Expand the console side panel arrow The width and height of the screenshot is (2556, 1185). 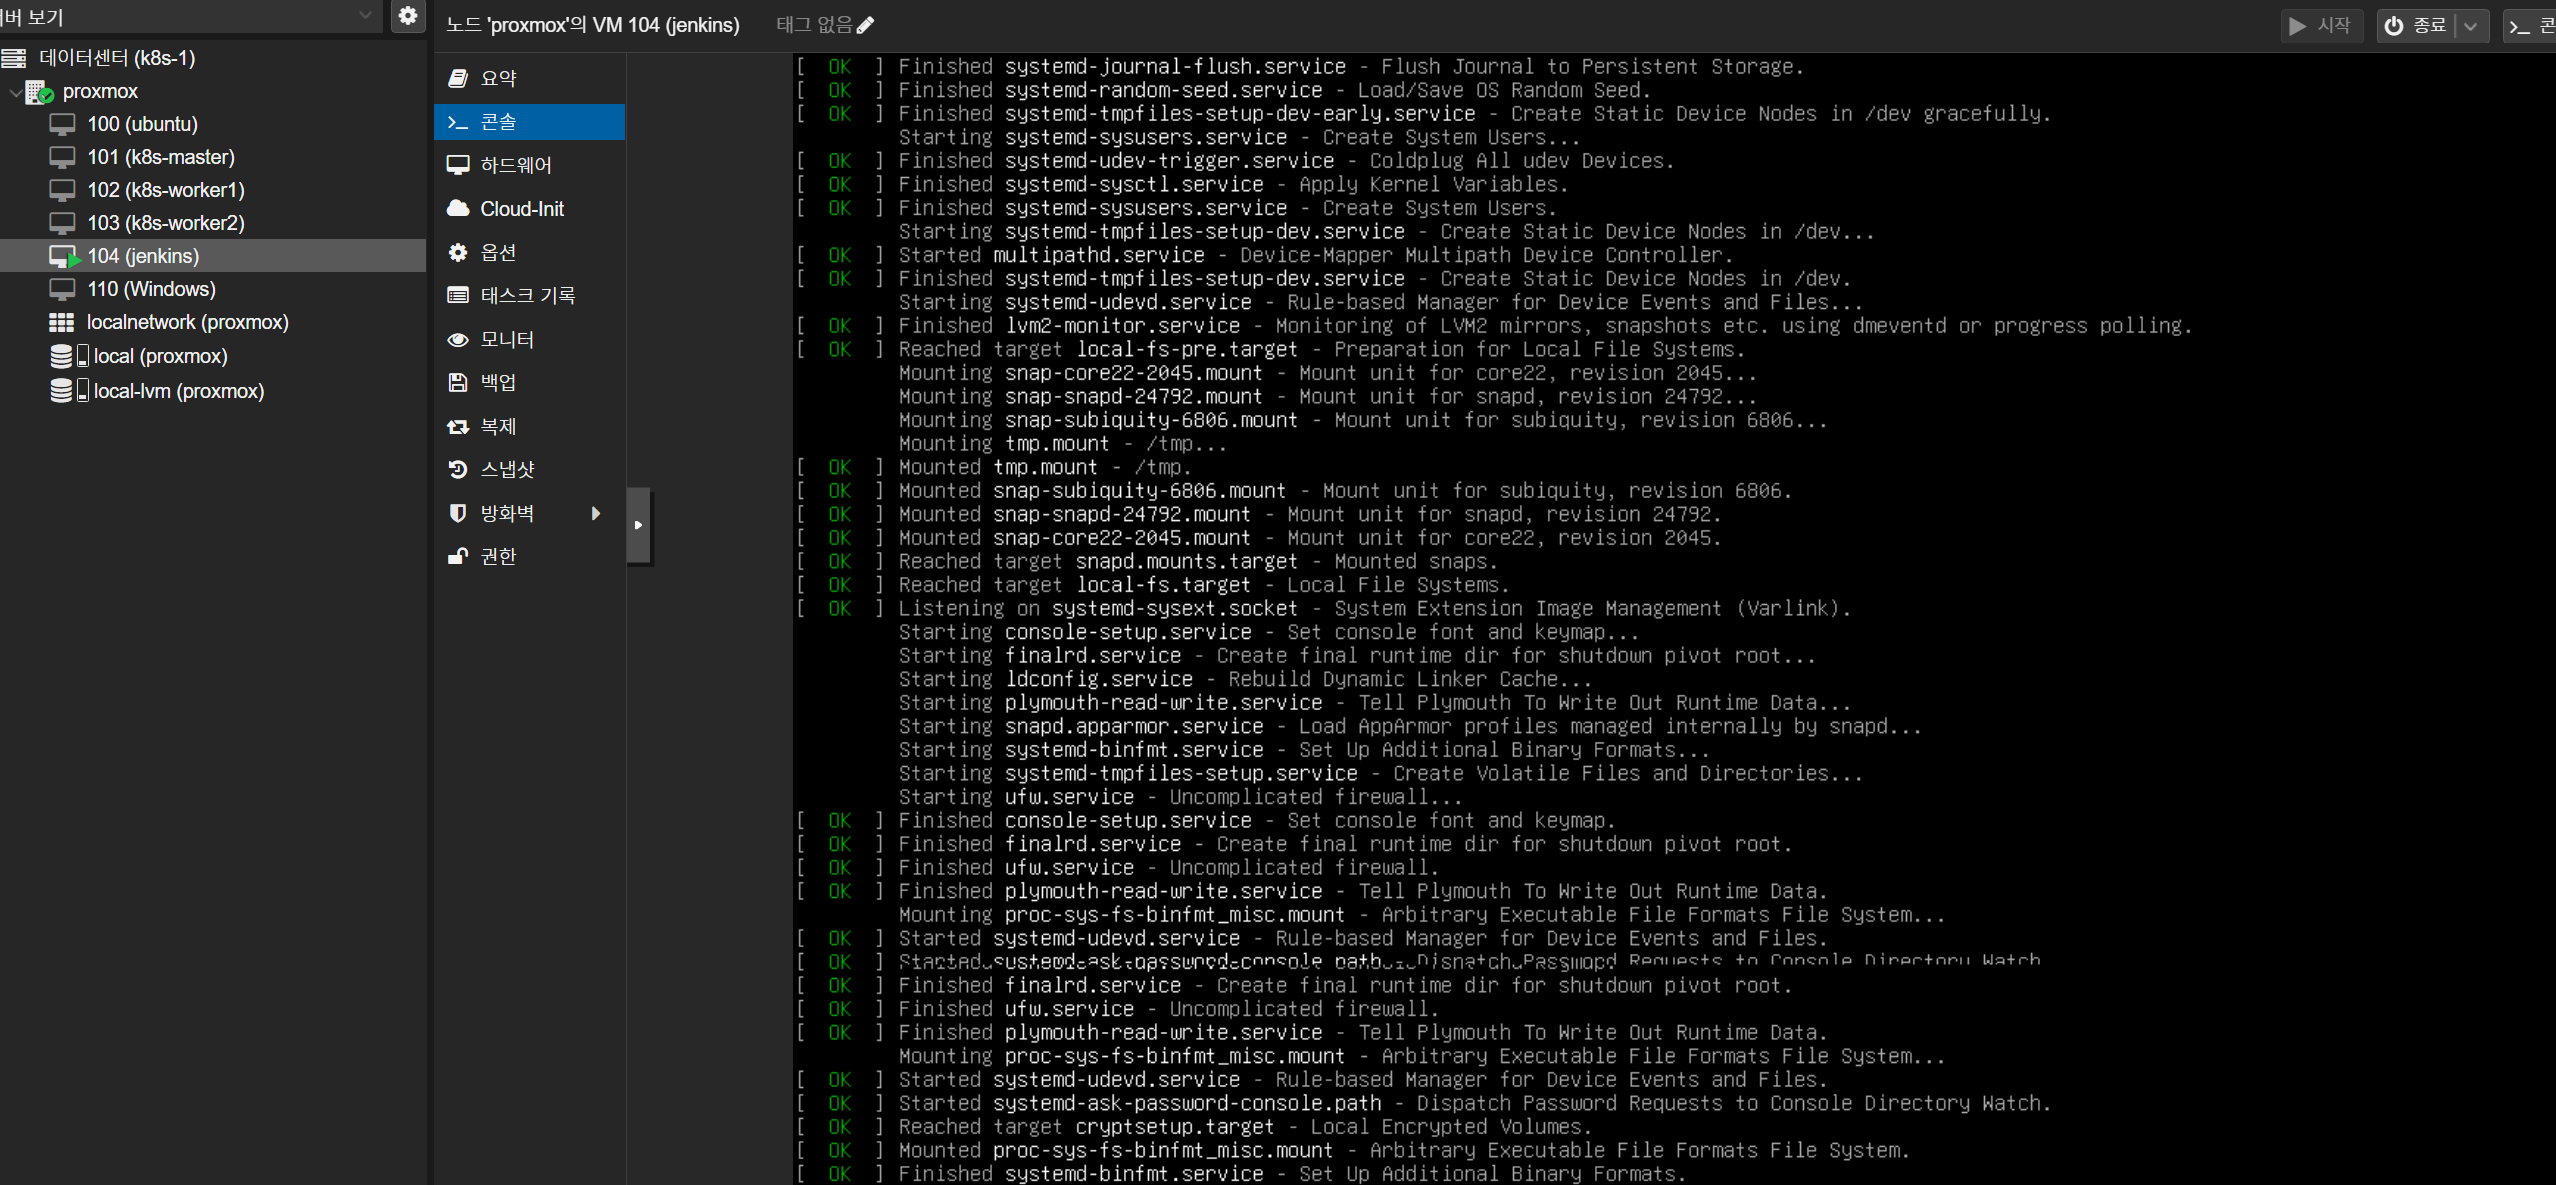638,525
